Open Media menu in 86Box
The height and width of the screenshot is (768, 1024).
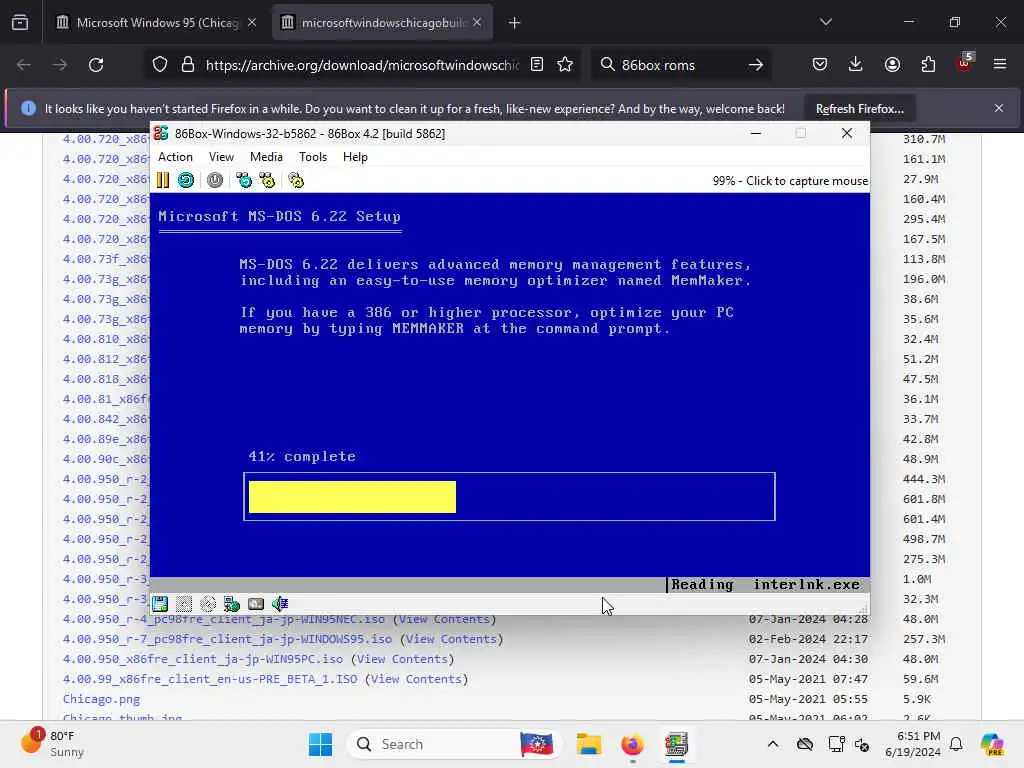click(x=266, y=157)
